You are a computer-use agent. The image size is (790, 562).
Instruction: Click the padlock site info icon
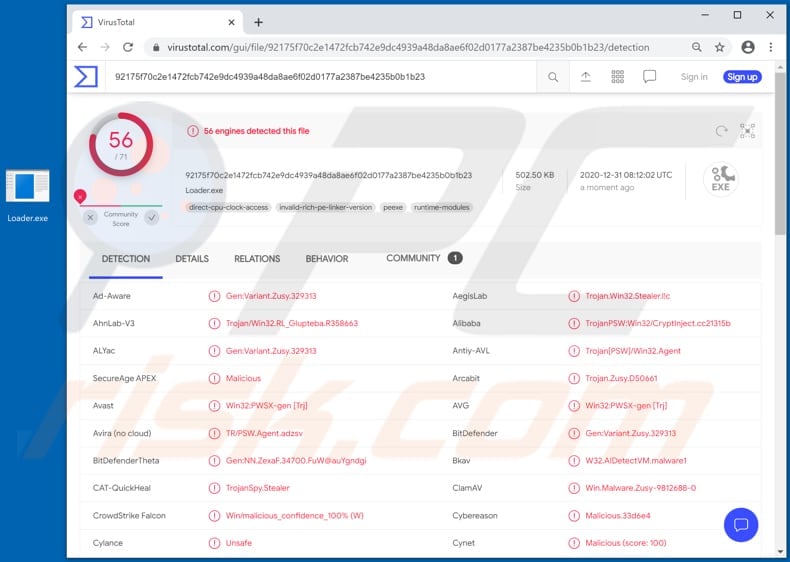156,47
